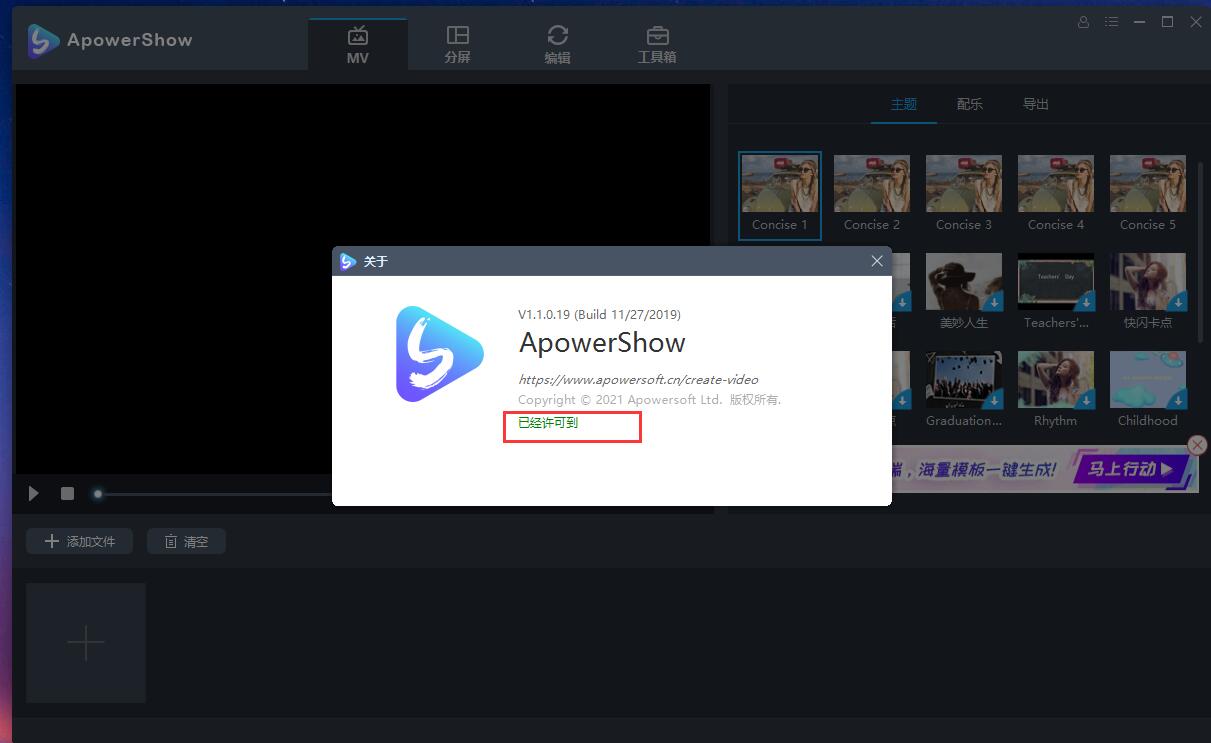Click the ApowerShow logo in the title bar
The width and height of the screenshot is (1211, 743).
43,40
